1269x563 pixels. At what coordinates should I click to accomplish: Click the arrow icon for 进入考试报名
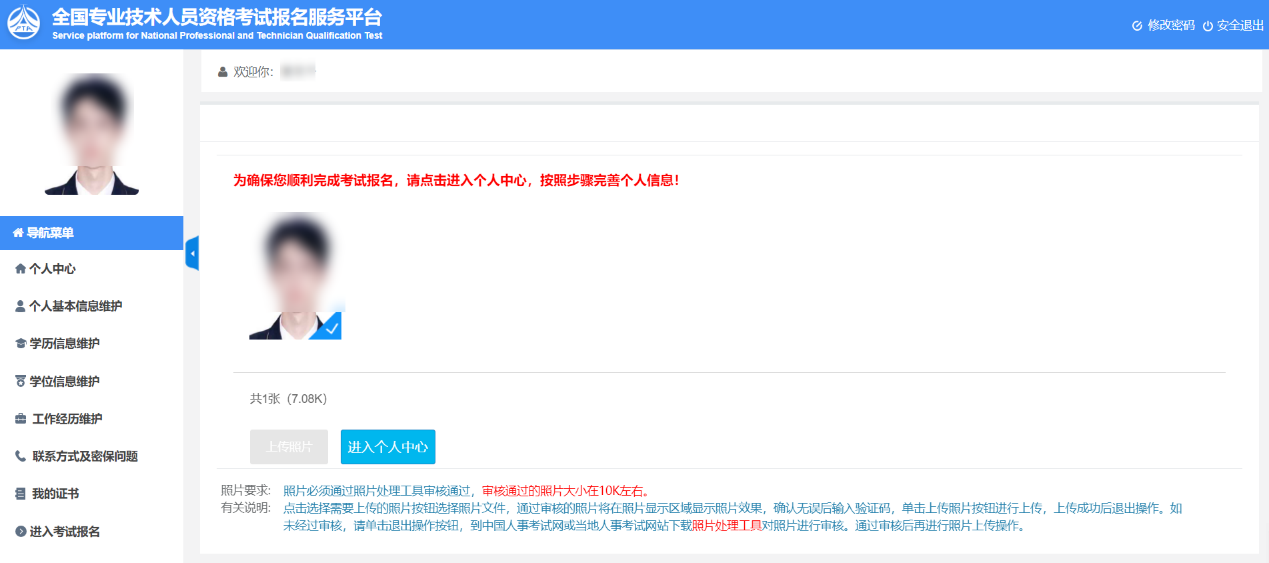21,531
